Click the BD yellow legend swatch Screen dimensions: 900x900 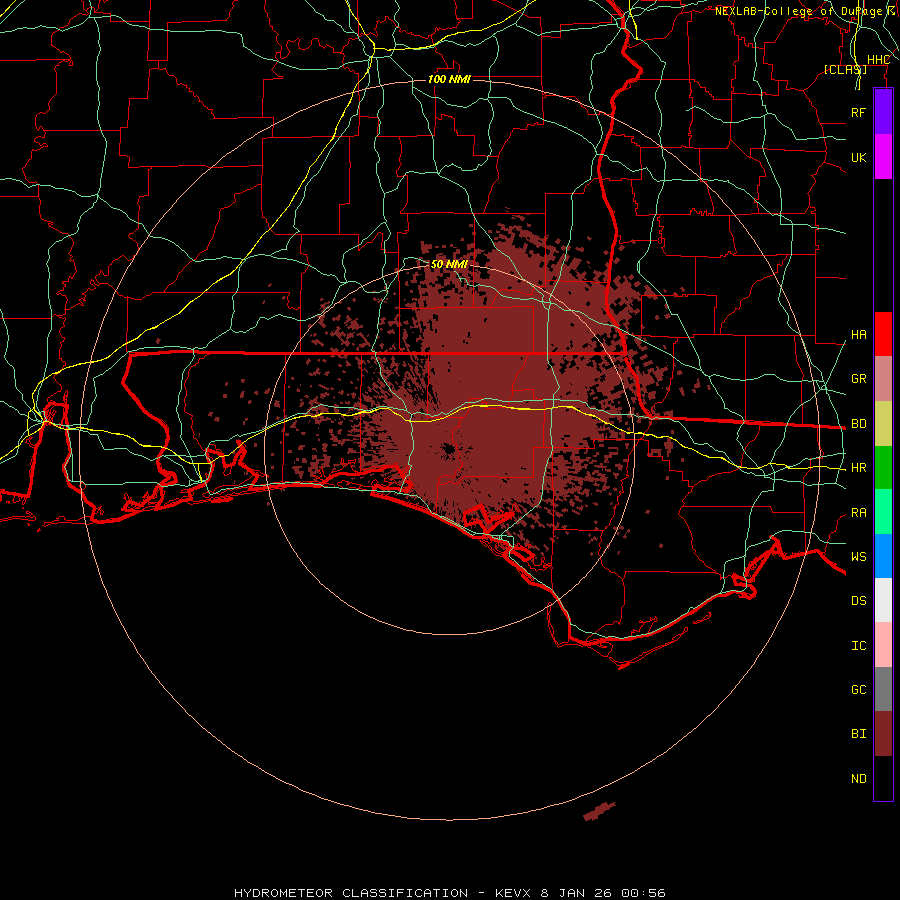click(883, 424)
